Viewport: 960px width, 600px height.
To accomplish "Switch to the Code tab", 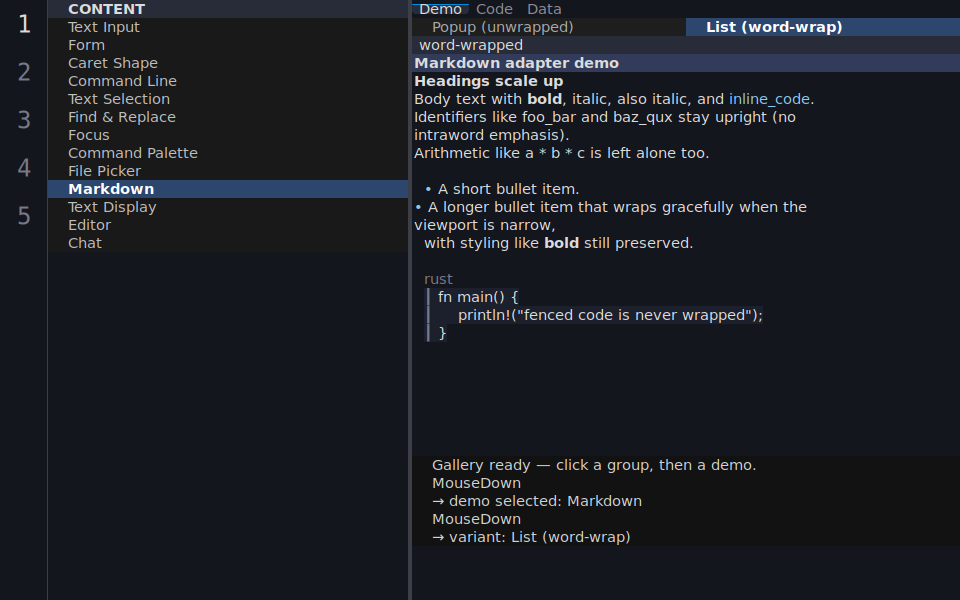I will point(494,9).
